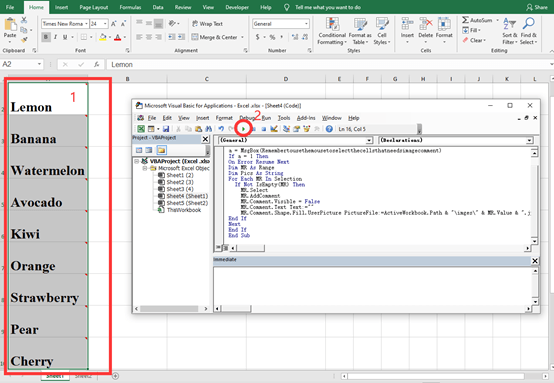The height and width of the screenshot is (383, 554).
Task: Increase font size with the larger A icon
Action: (113, 24)
